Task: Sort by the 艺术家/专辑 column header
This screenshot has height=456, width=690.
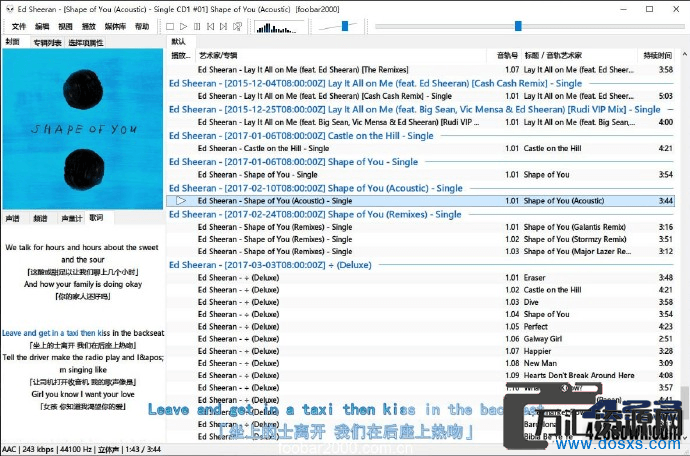Action: pos(341,55)
